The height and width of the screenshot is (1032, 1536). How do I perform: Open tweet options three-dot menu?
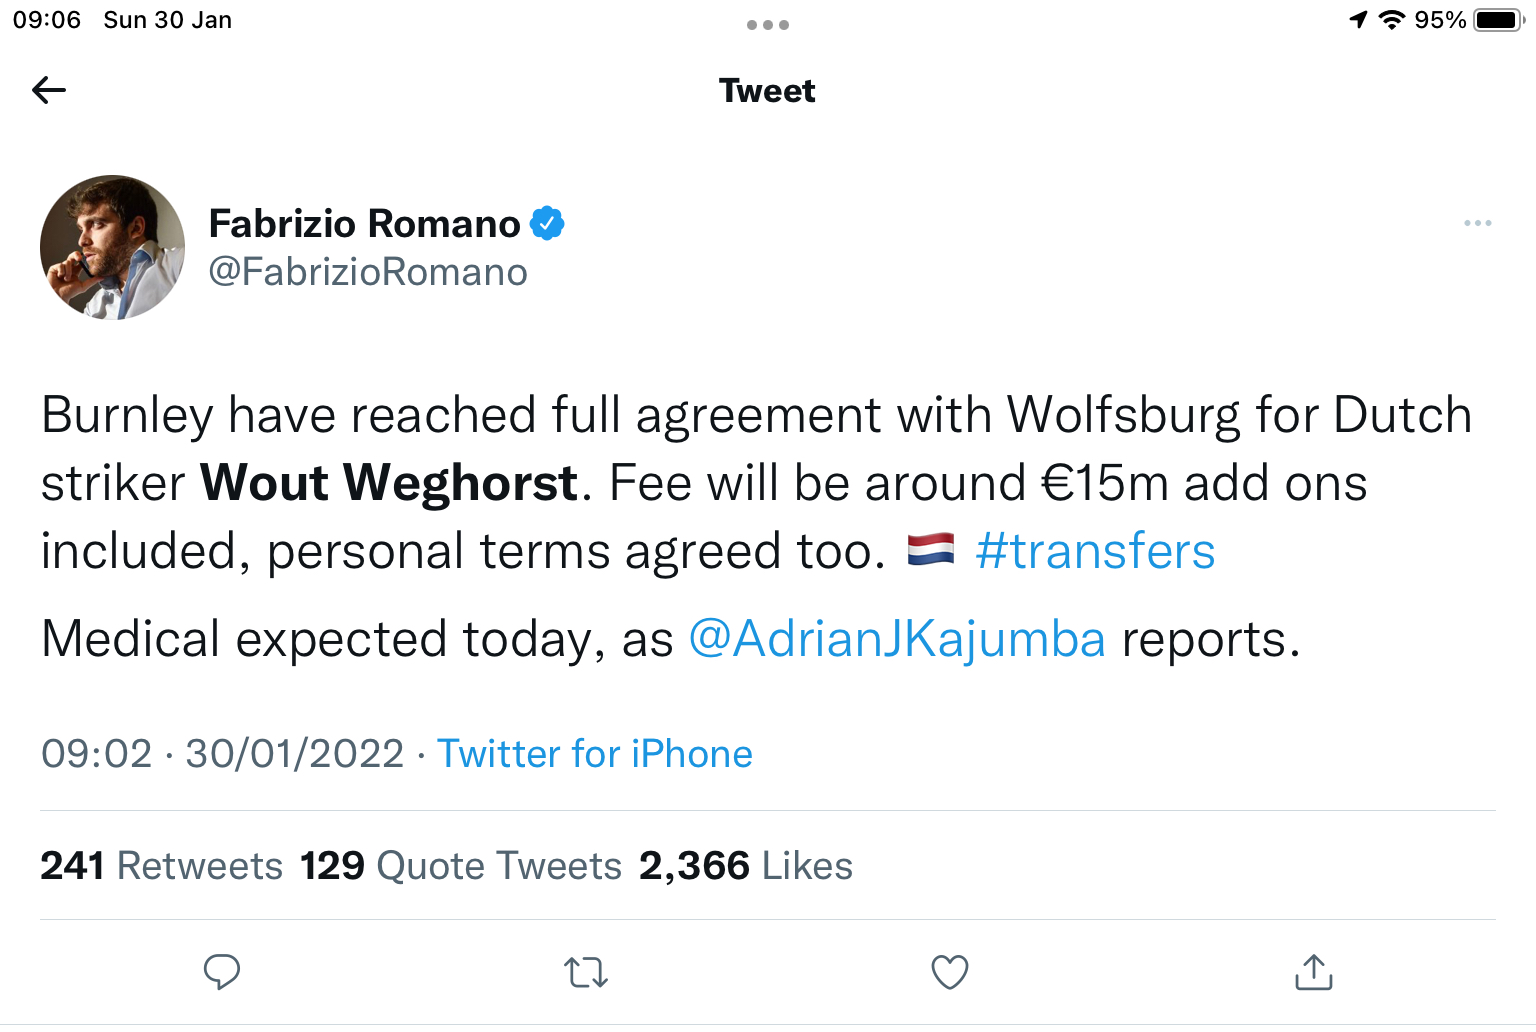click(1477, 223)
